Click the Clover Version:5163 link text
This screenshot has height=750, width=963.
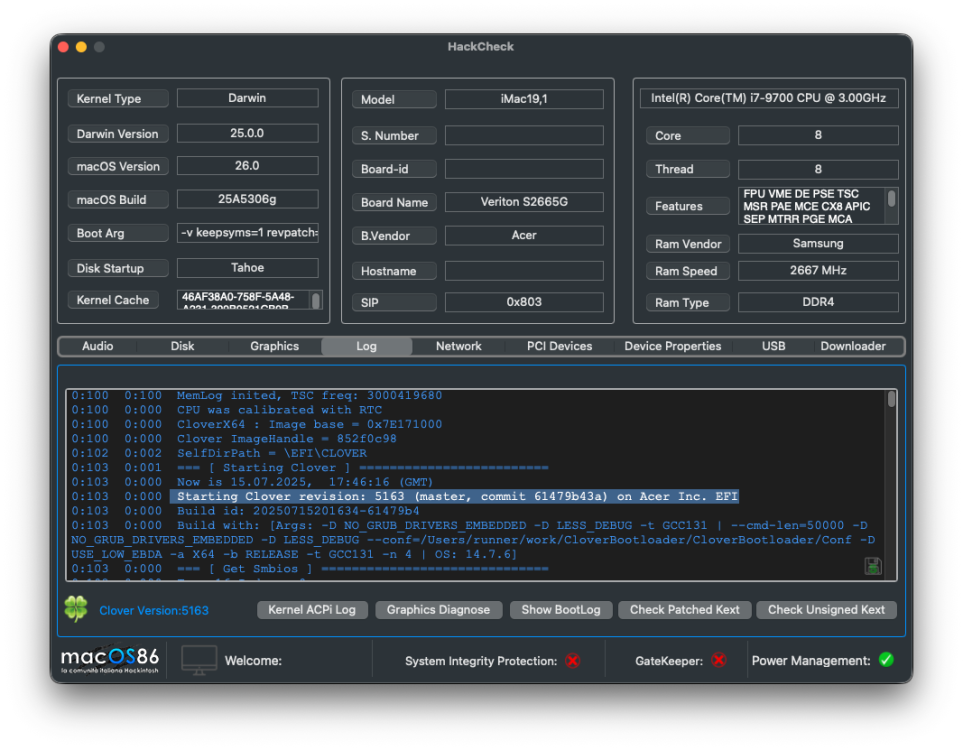point(154,611)
